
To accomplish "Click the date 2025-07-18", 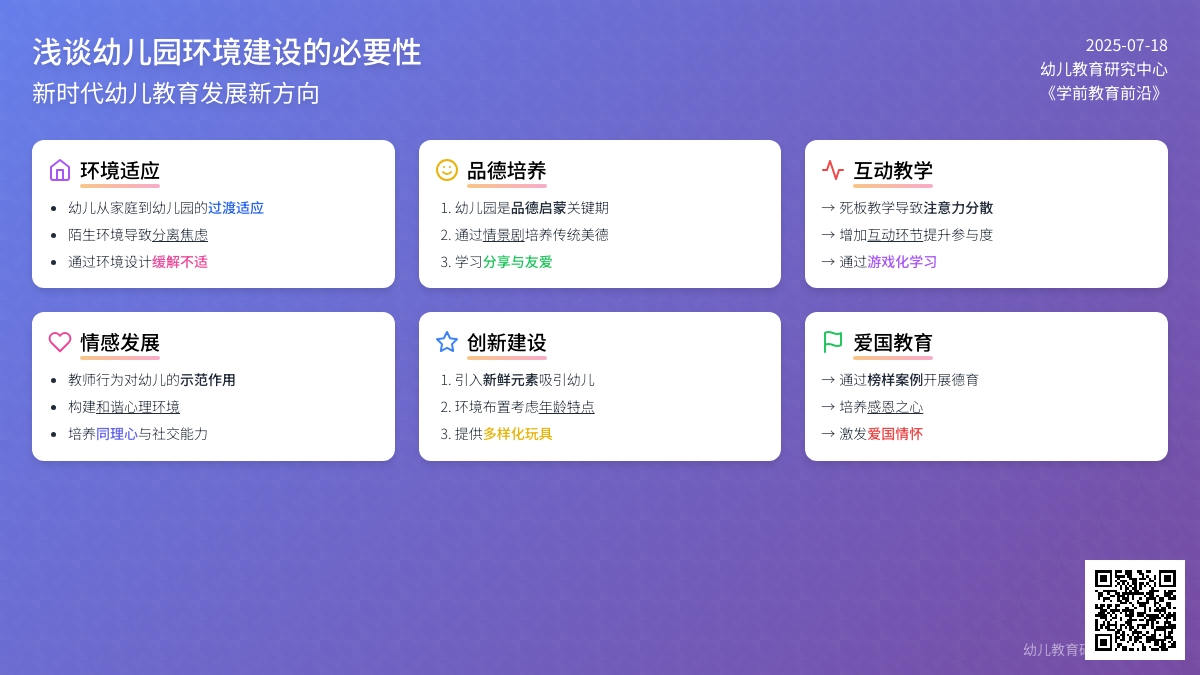I will tap(1127, 45).
